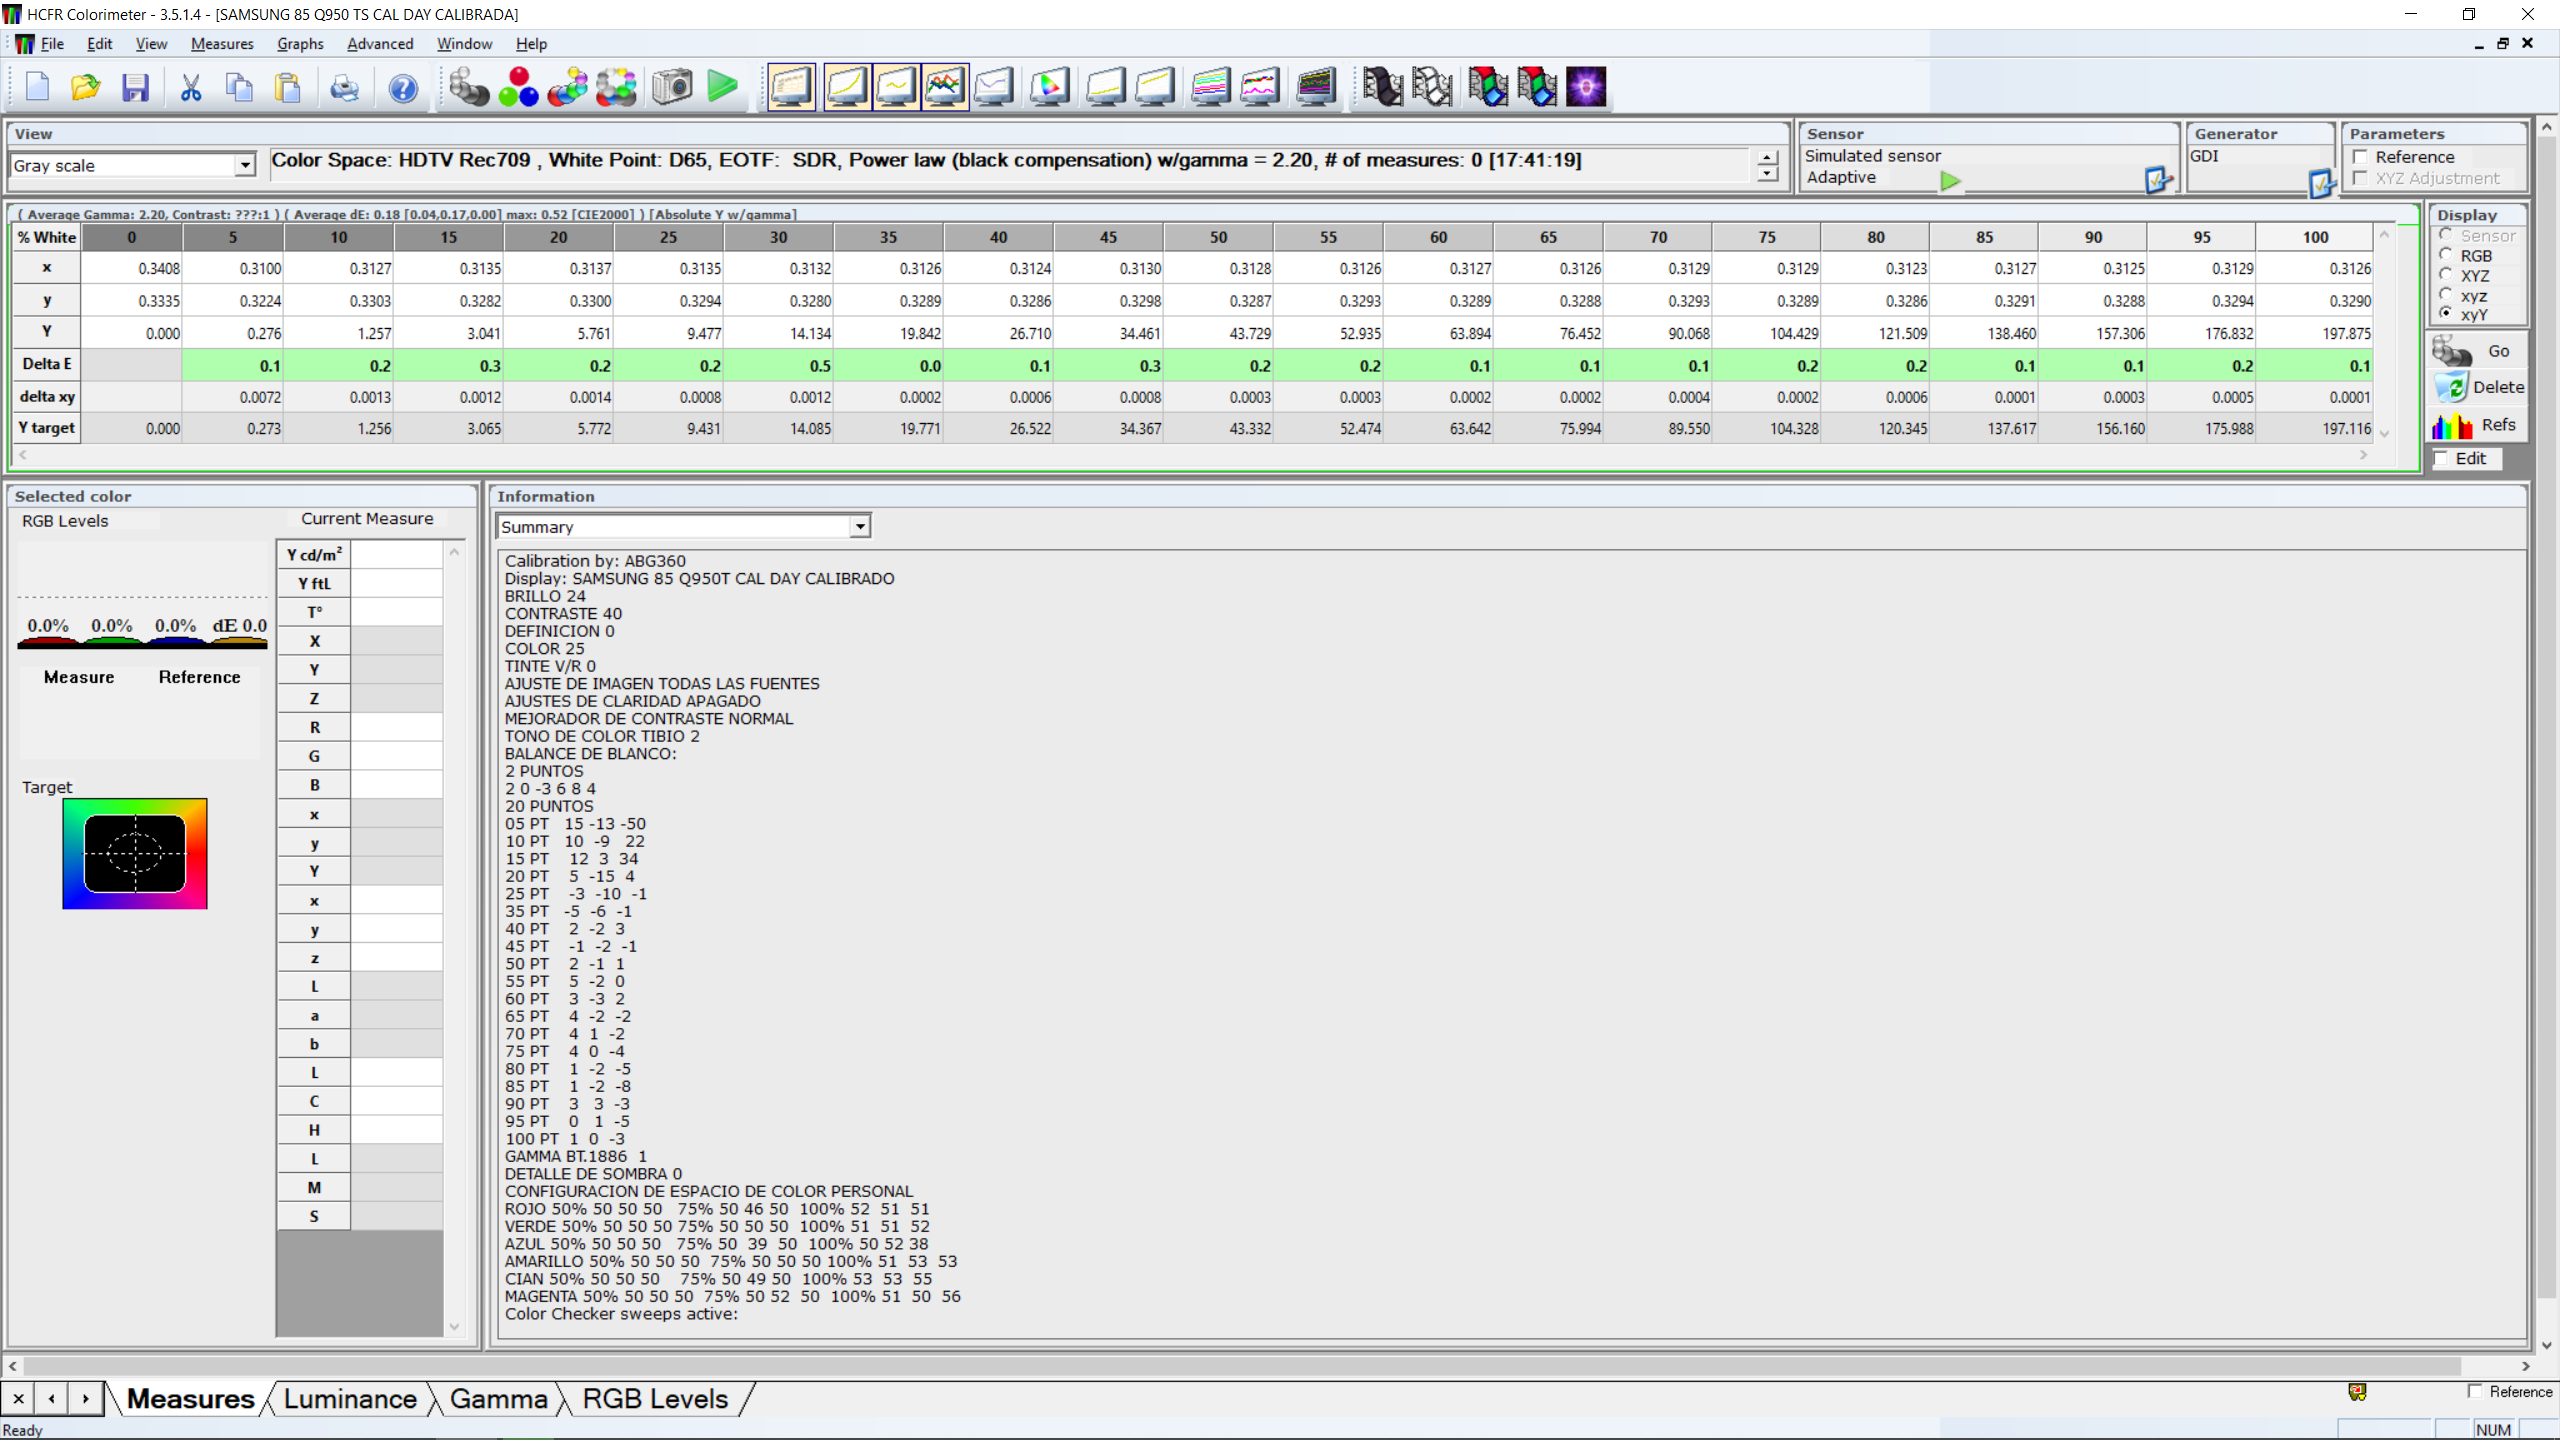Open the Gray scale view dropdown
Image resolution: width=2560 pixels, height=1440 pixels.
(245, 165)
